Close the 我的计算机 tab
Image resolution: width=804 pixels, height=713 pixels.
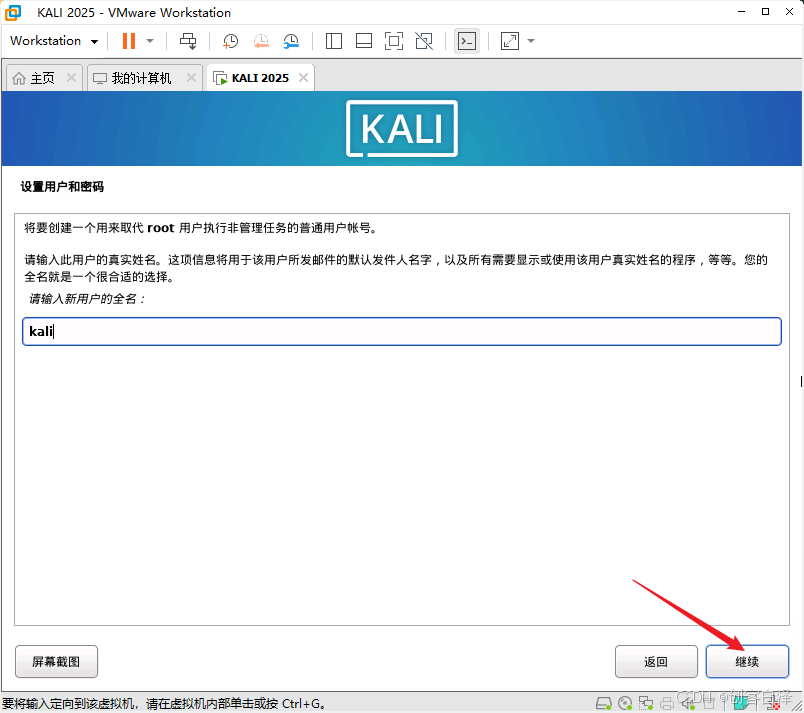click(x=191, y=78)
